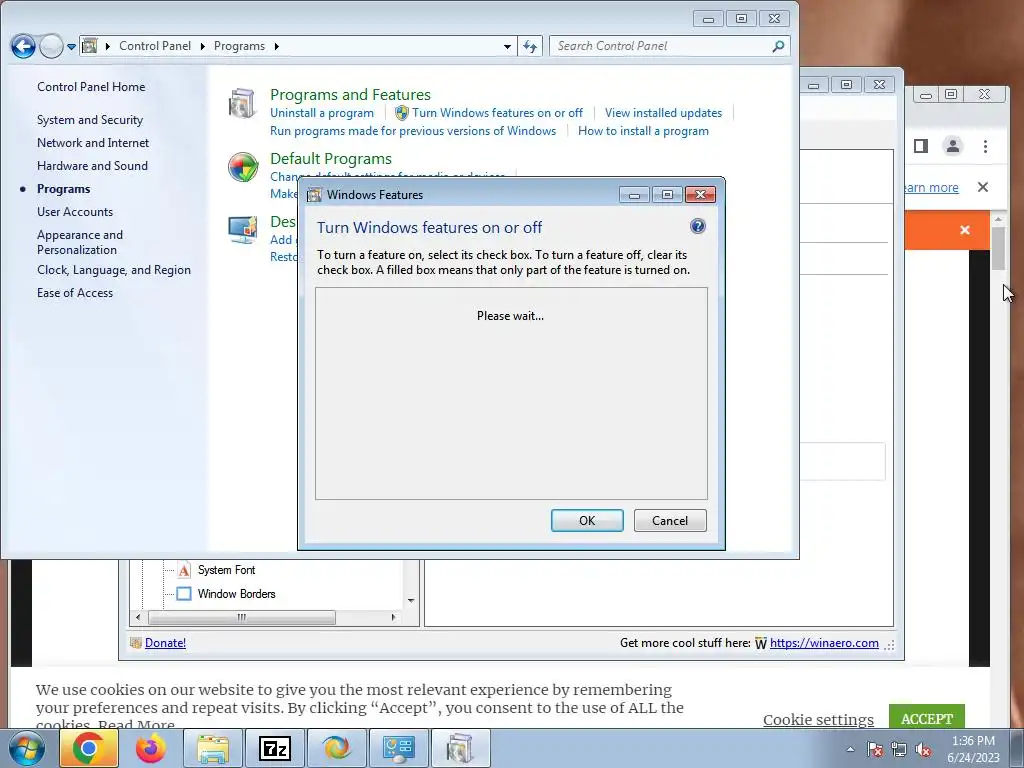Click Cancel in Windows Features
Viewport: 1024px width, 768px height.
coord(670,520)
